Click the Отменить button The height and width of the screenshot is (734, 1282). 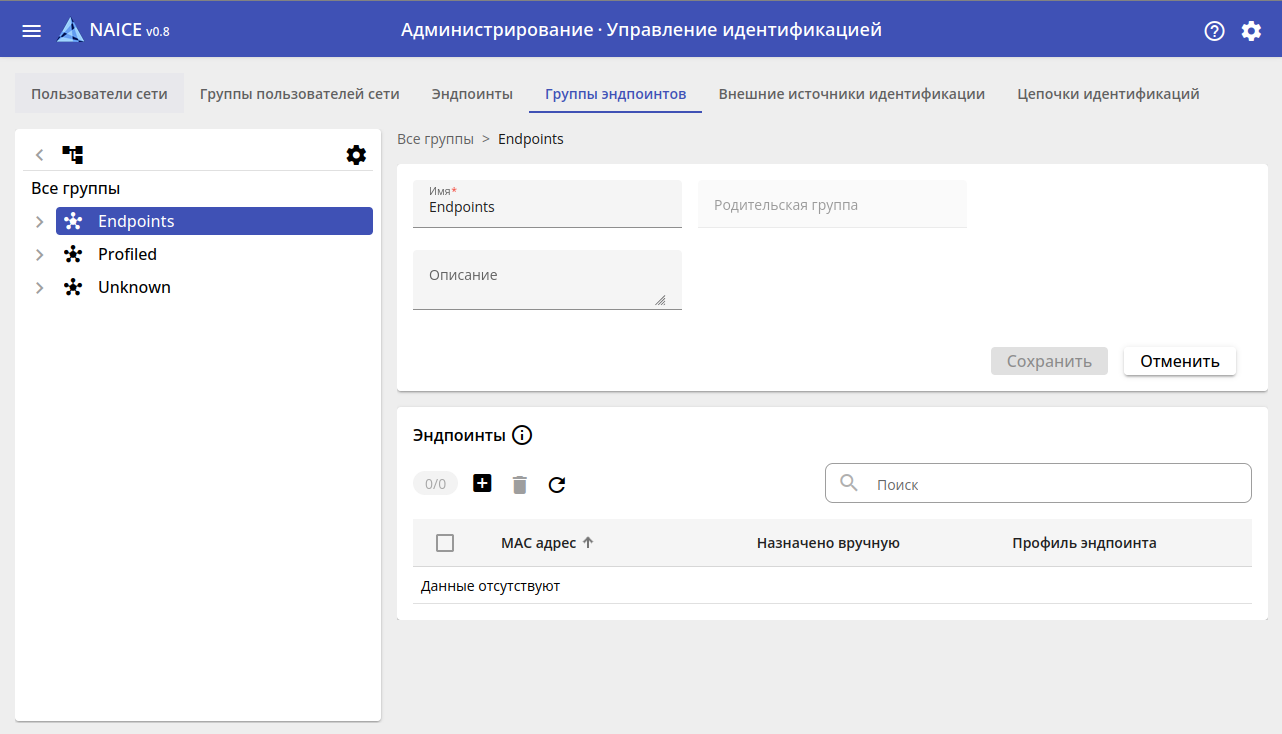pyautogui.click(x=1179, y=361)
